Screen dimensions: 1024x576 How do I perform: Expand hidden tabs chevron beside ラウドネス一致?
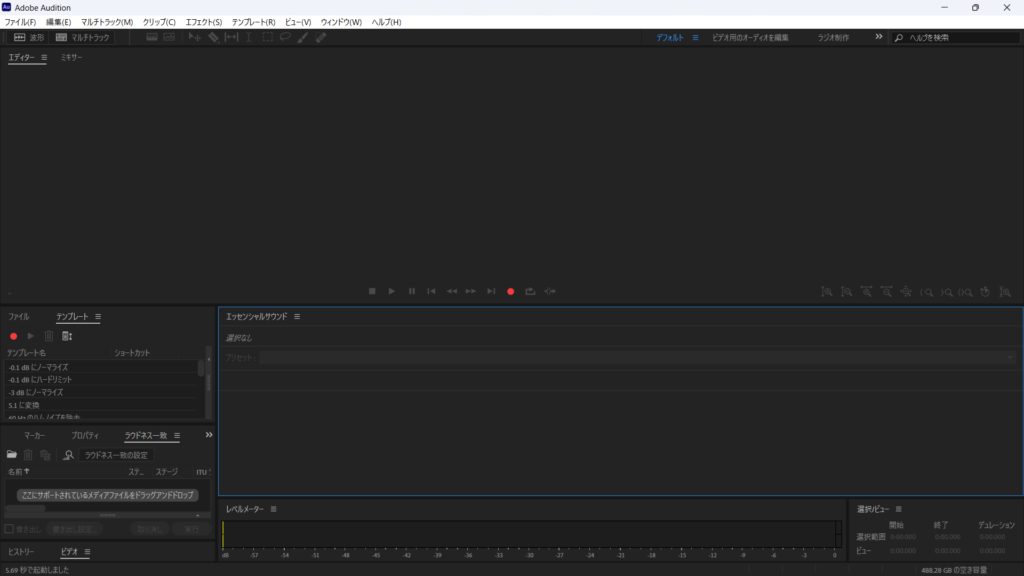209,435
